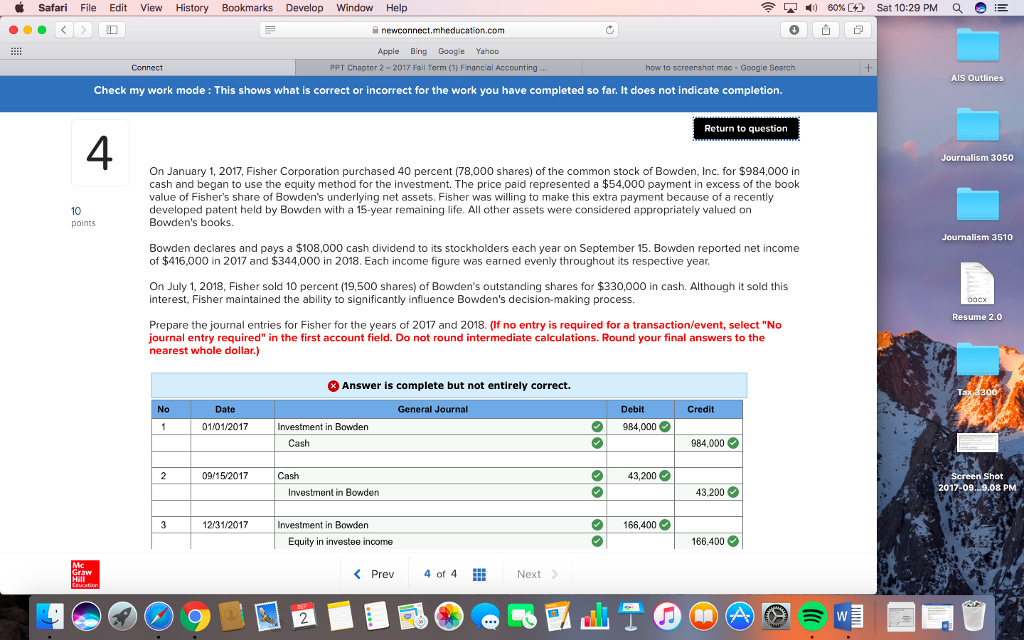
Task: Open the History menu
Action: click(192, 8)
